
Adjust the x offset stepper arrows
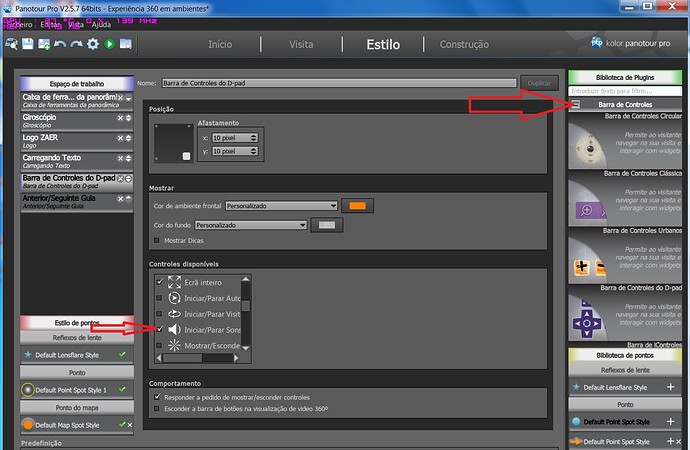(253, 138)
